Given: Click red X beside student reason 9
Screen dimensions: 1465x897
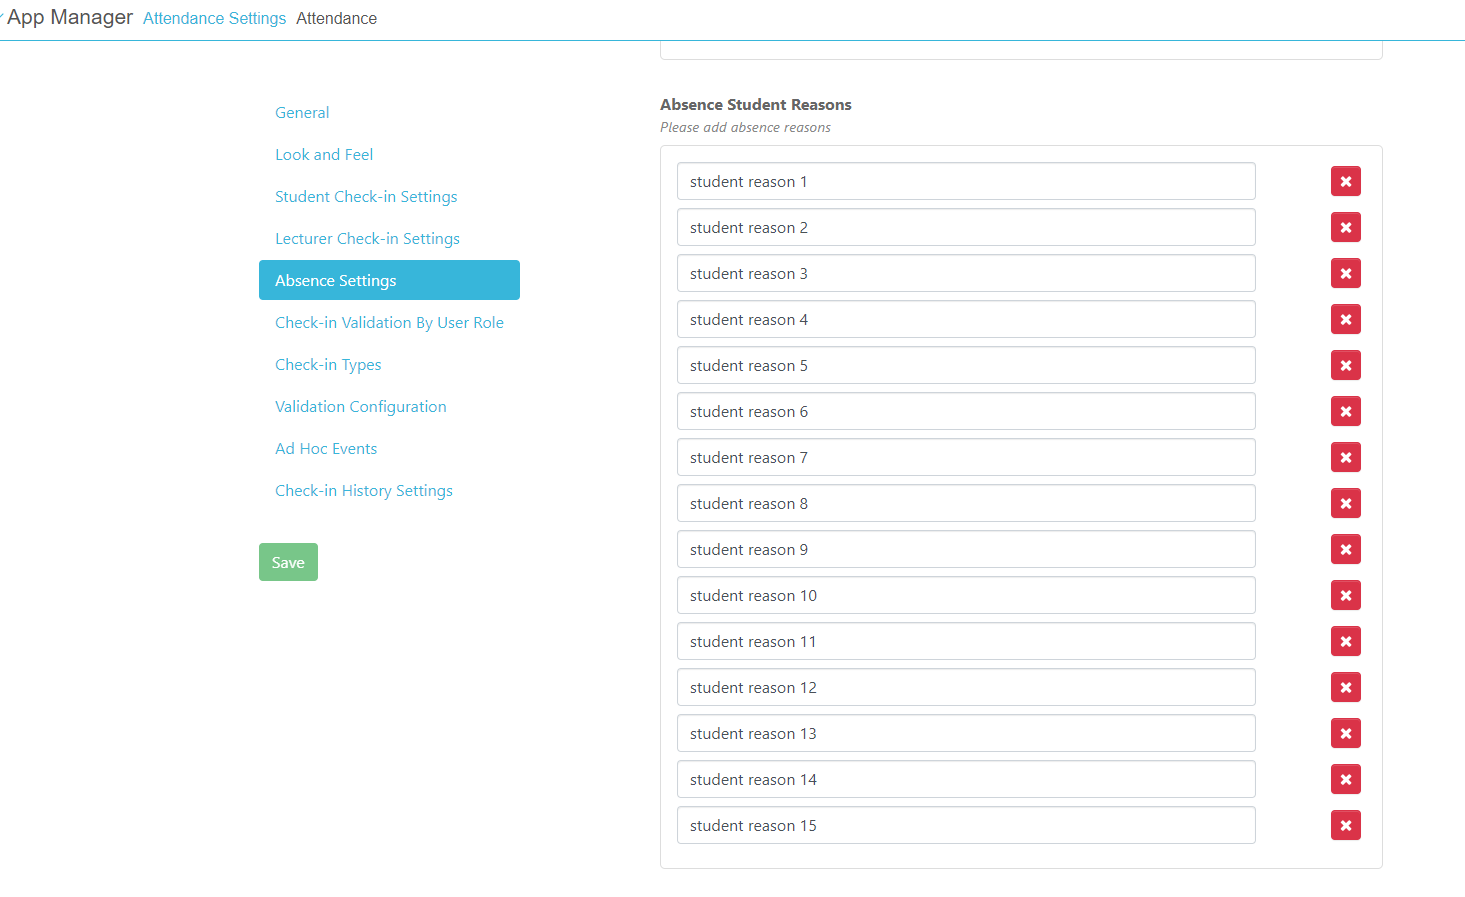Looking at the screenshot, I should pyautogui.click(x=1345, y=549).
